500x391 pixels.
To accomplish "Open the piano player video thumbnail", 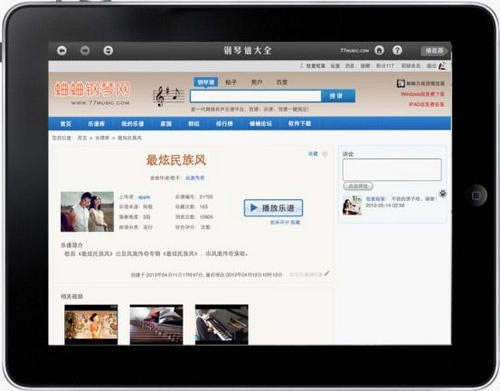I will tap(222, 324).
